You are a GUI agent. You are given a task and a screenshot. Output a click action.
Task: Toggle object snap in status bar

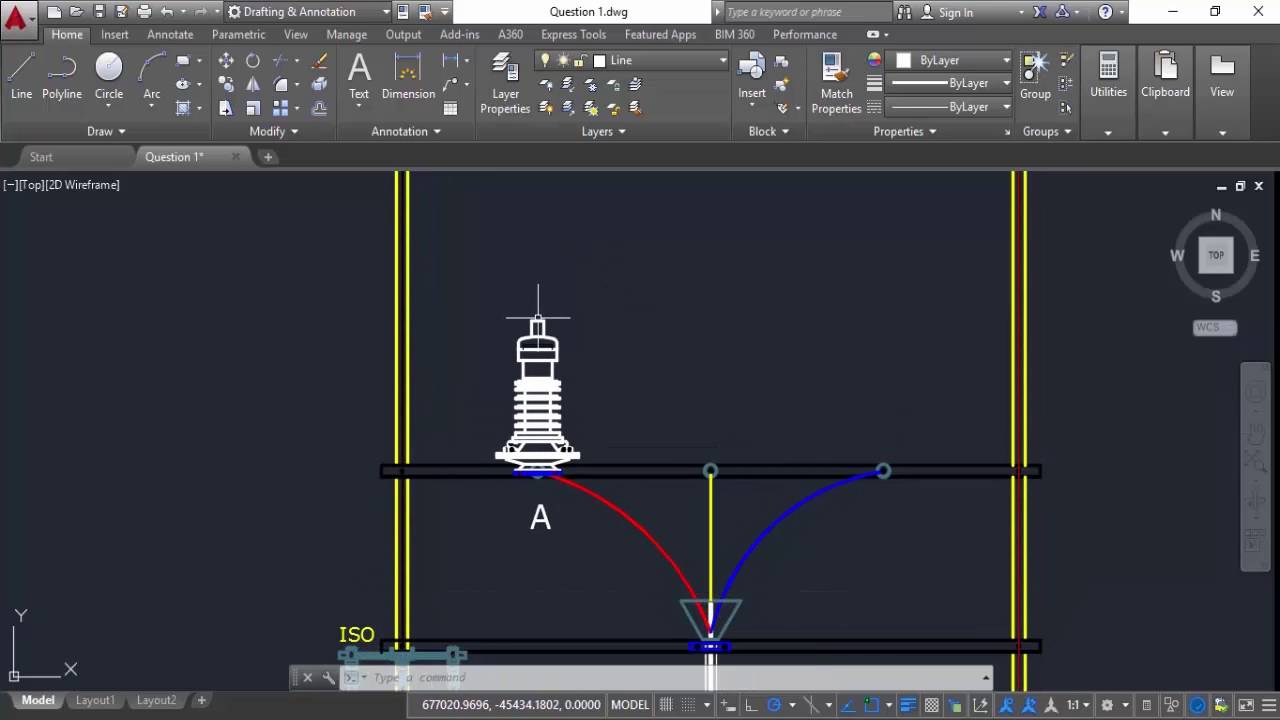click(871, 705)
